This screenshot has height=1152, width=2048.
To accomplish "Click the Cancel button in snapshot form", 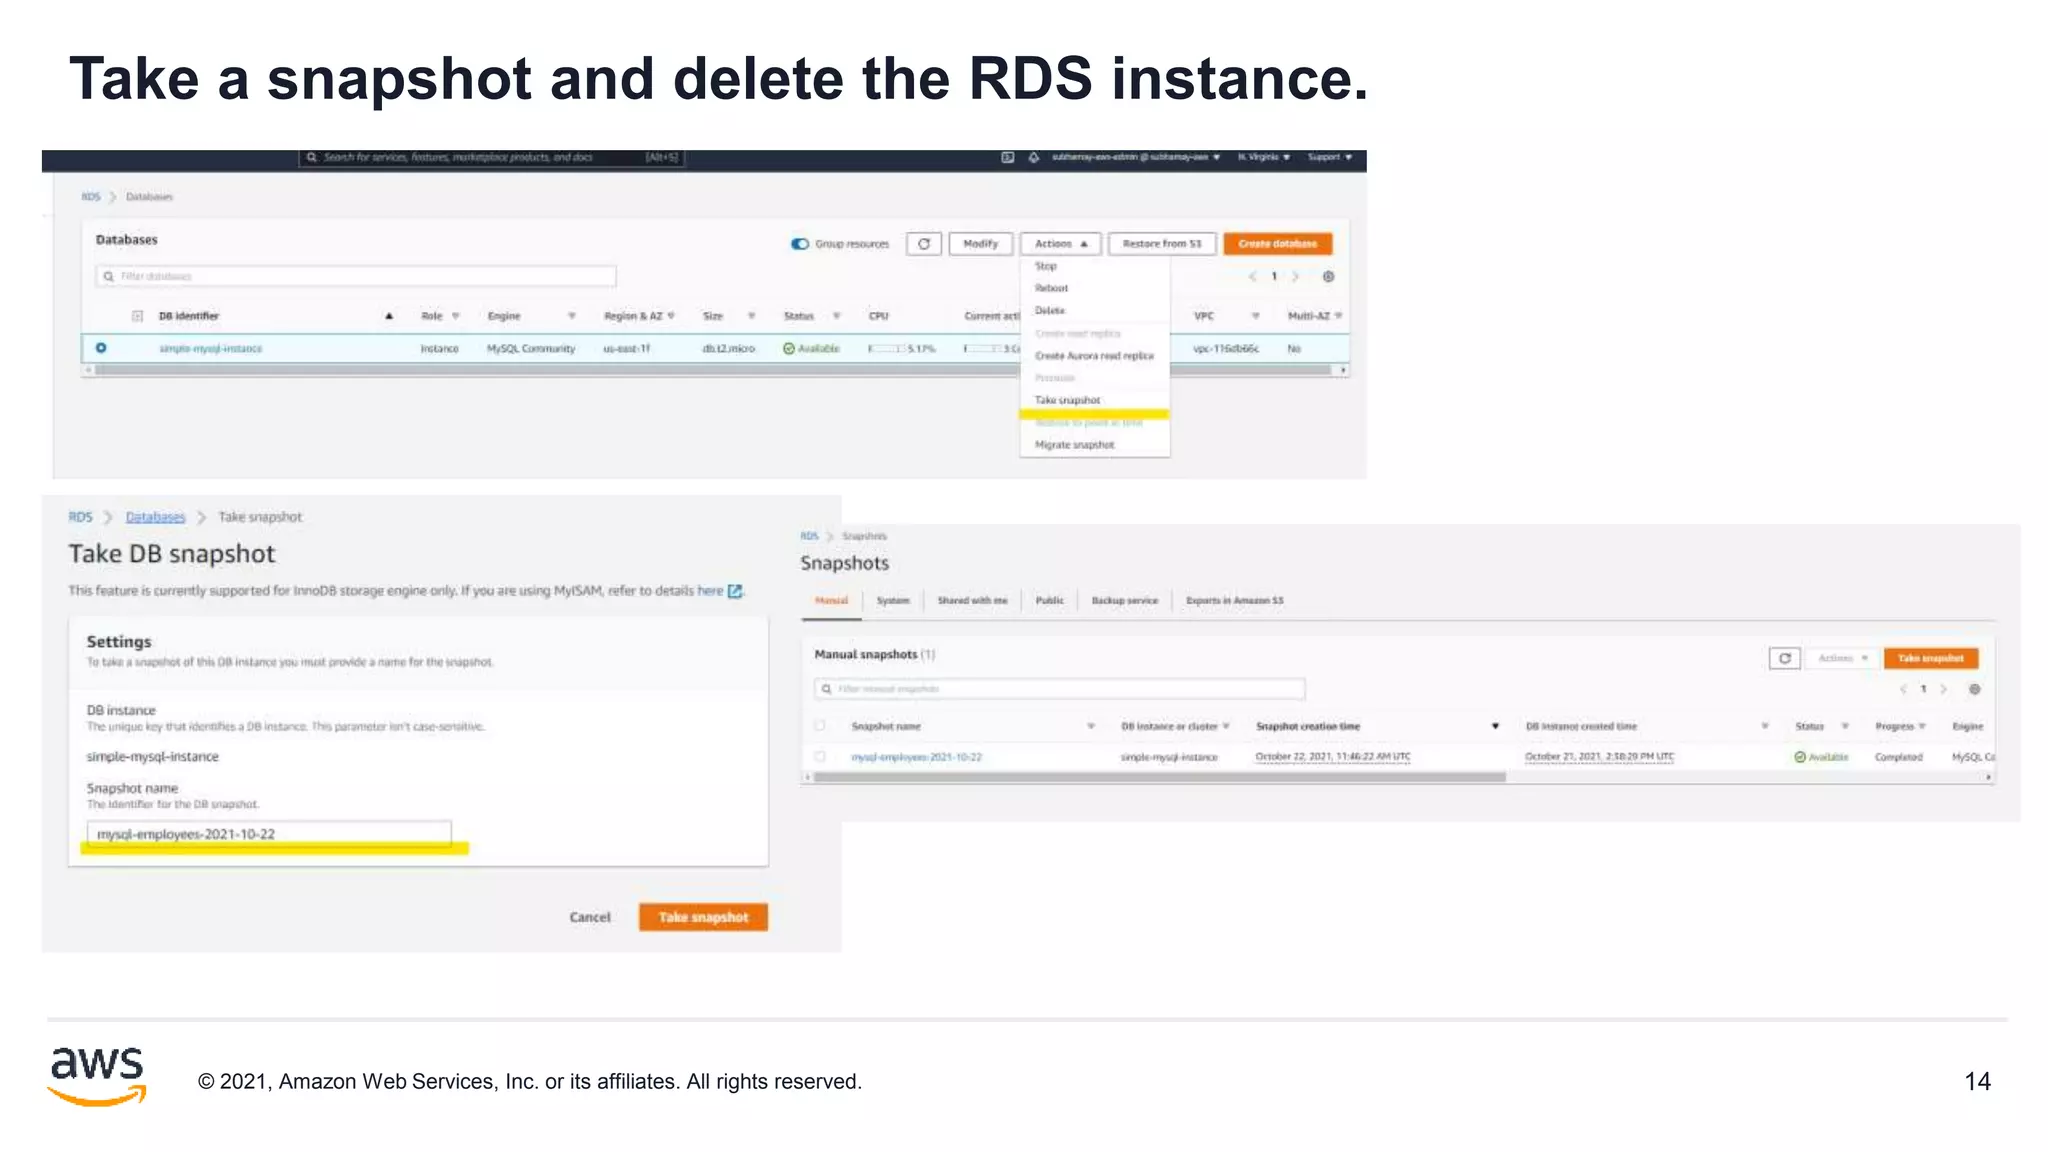I will tap(589, 917).
